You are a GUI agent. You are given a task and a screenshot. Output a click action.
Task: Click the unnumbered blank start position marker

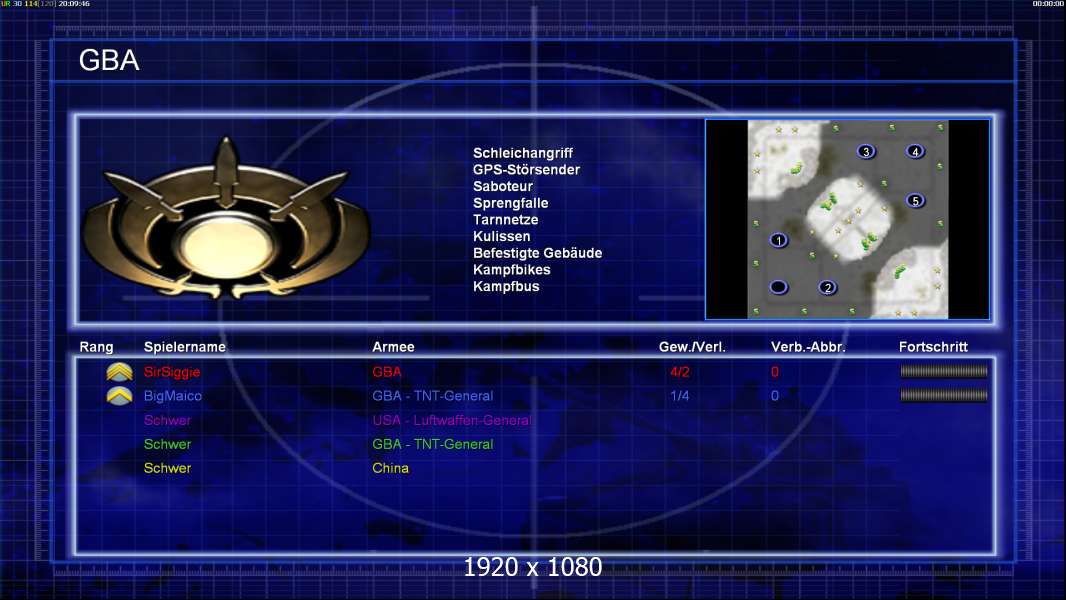click(778, 287)
